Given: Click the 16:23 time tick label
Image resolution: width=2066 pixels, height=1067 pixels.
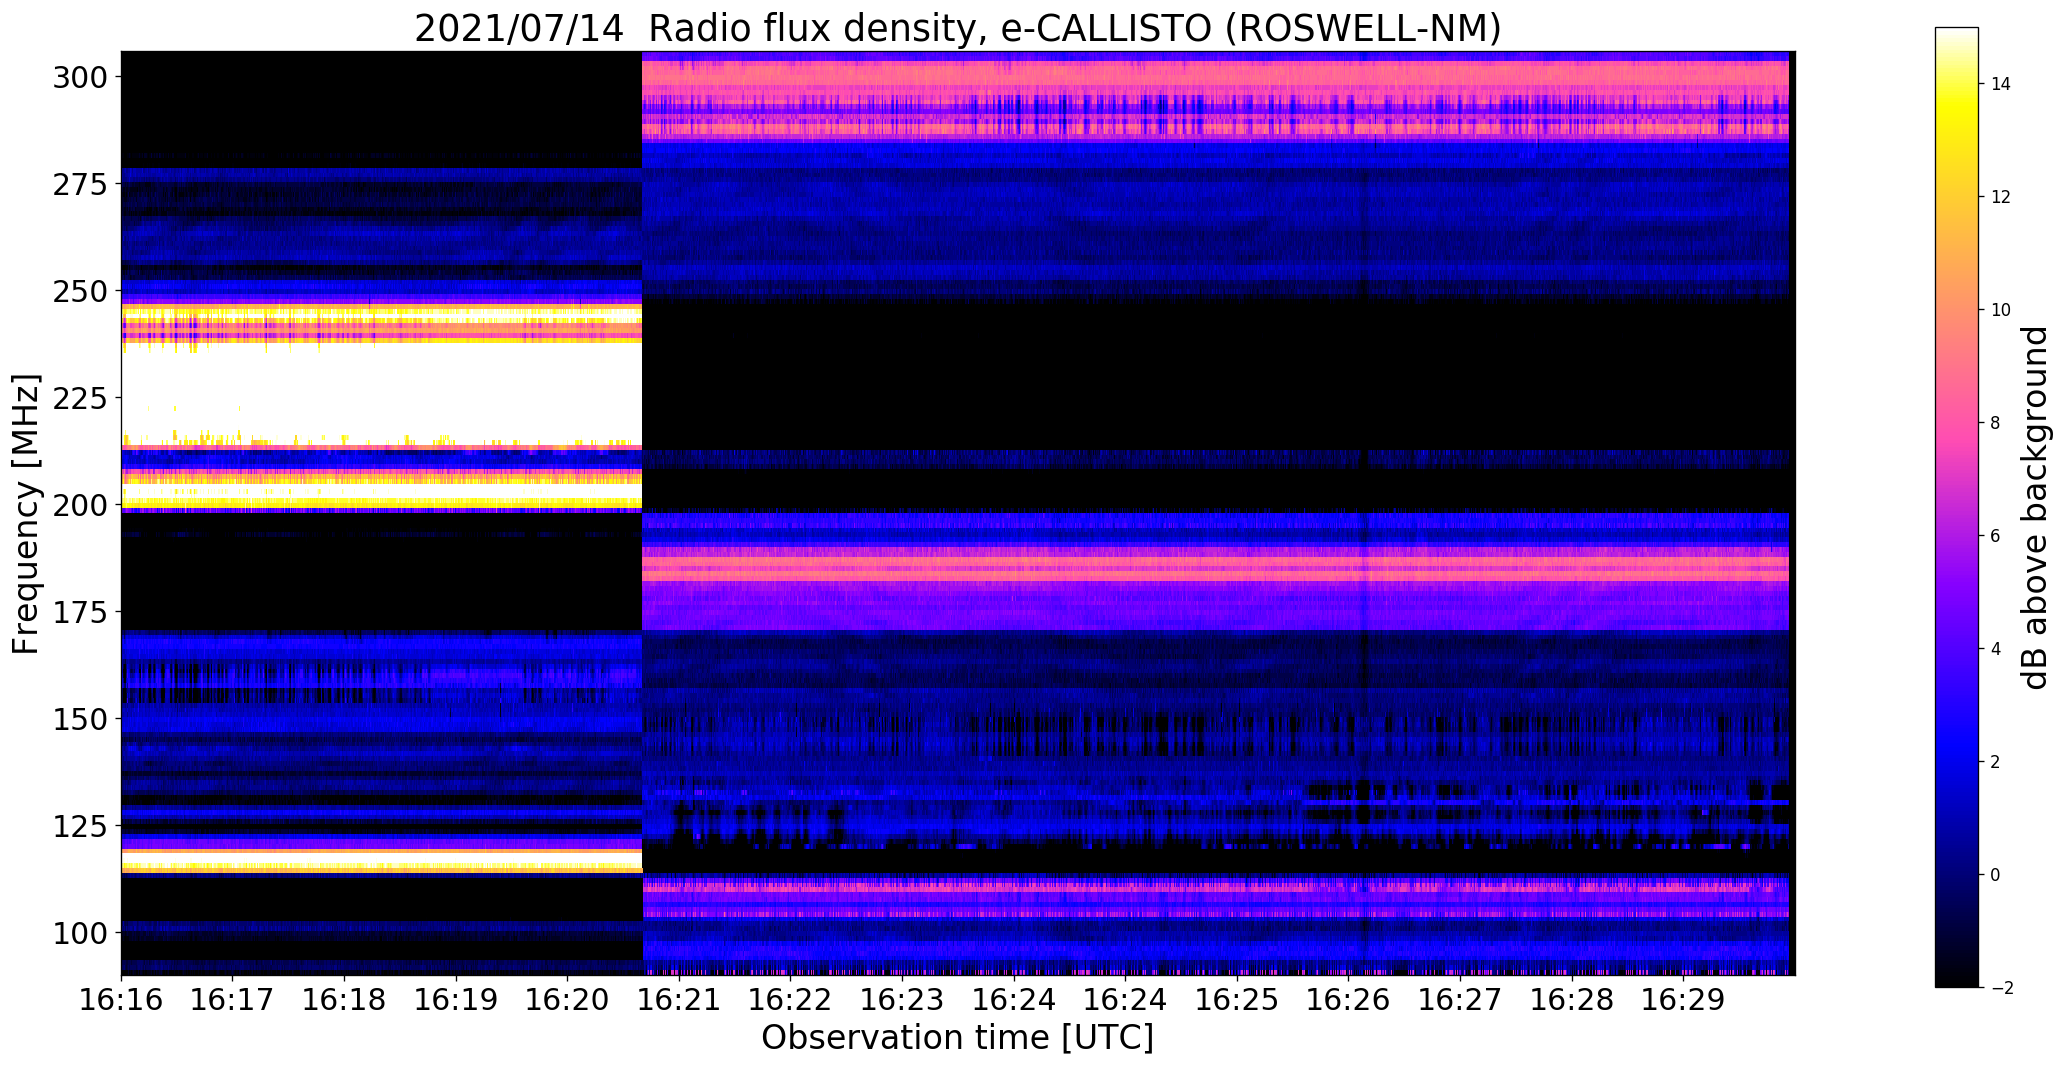Looking at the screenshot, I should click(x=903, y=1000).
